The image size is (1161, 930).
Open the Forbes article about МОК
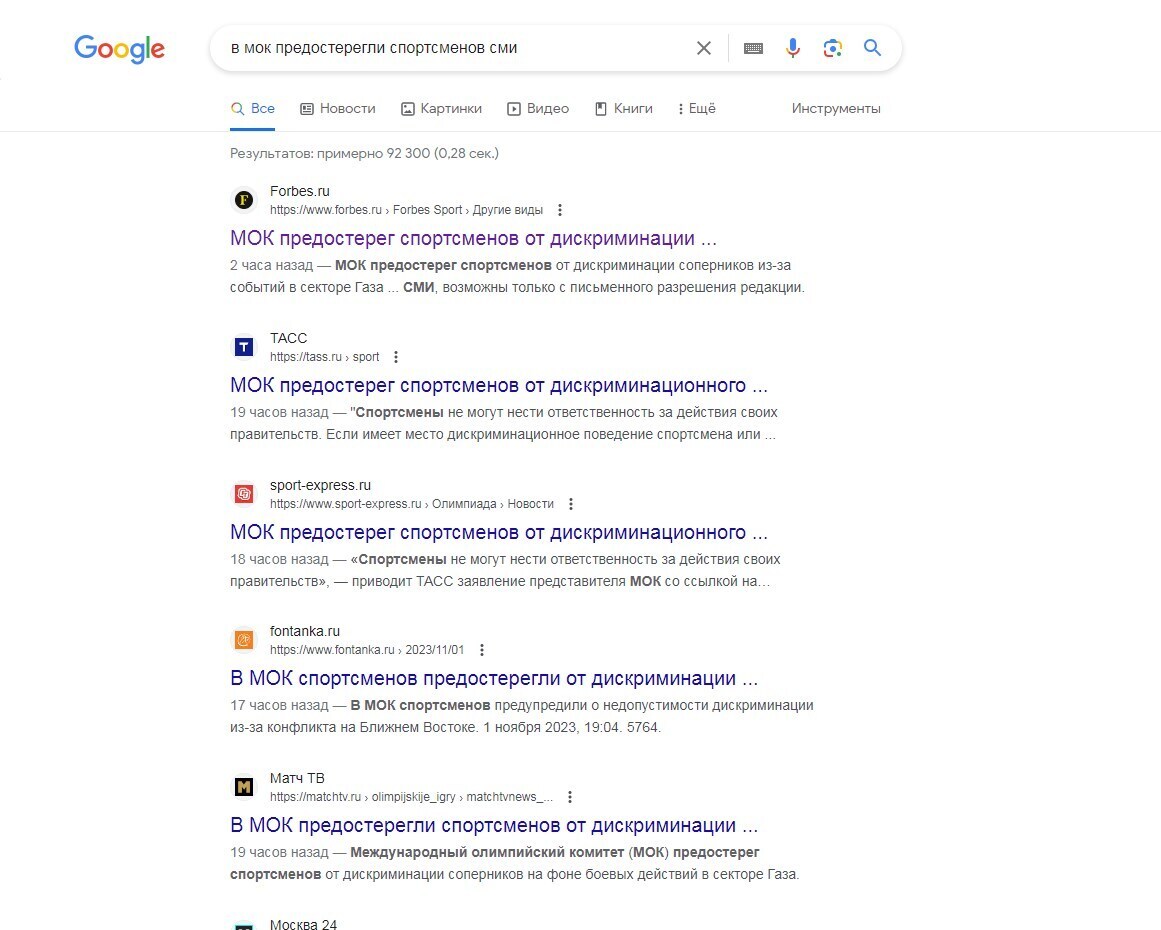pos(473,238)
